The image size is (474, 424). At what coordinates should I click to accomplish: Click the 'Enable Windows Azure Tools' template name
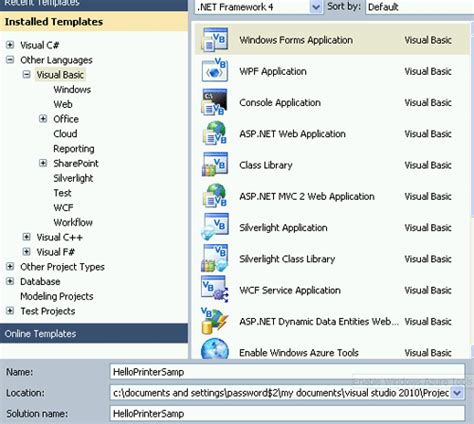pyautogui.click(x=299, y=353)
